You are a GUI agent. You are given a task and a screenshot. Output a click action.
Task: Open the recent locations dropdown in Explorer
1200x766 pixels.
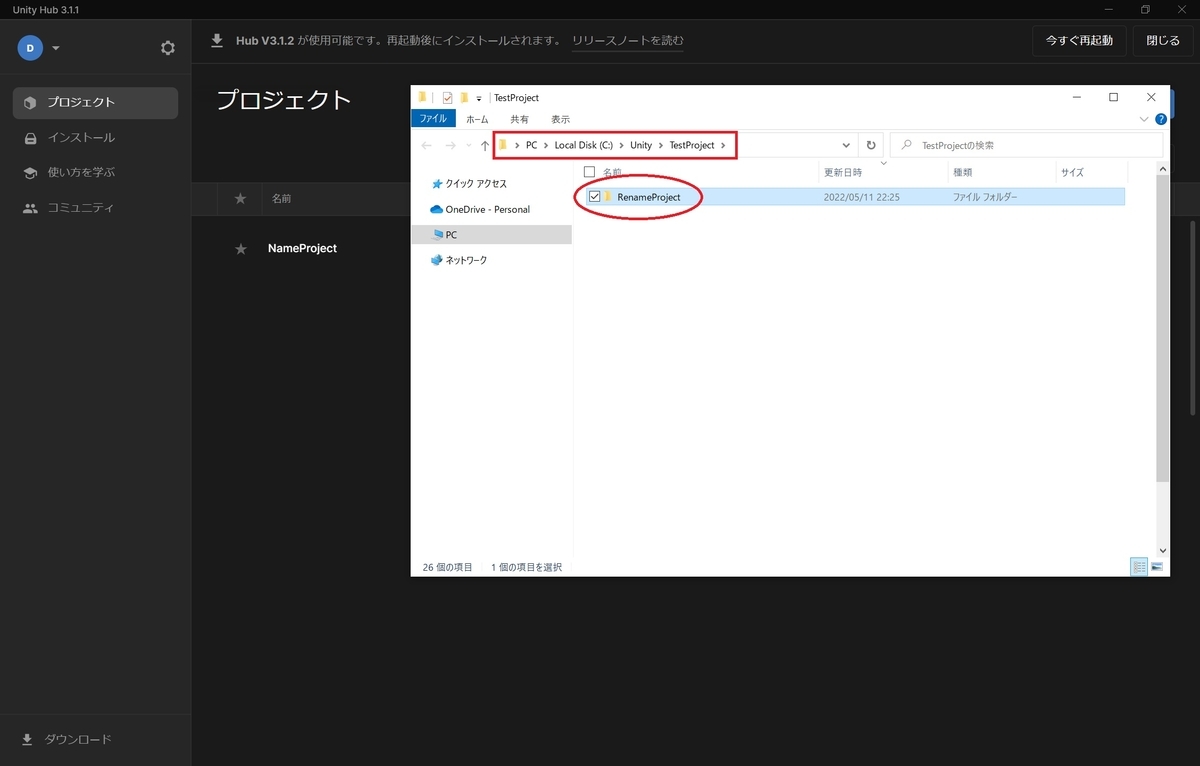click(x=469, y=146)
